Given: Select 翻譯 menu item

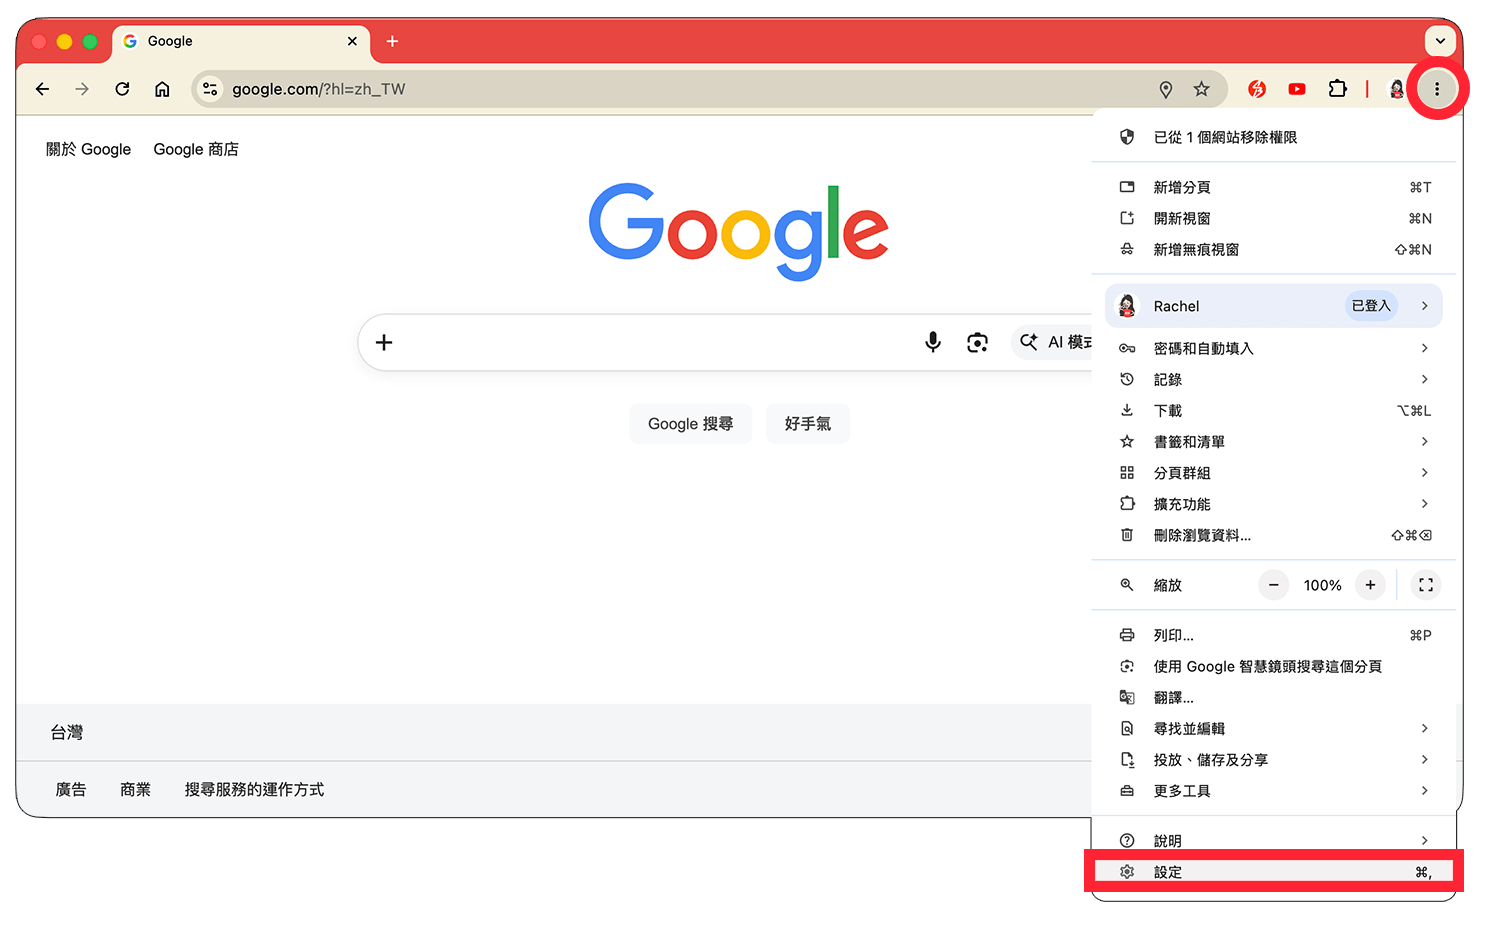Looking at the screenshot, I should pyautogui.click(x=1274, y=697).
